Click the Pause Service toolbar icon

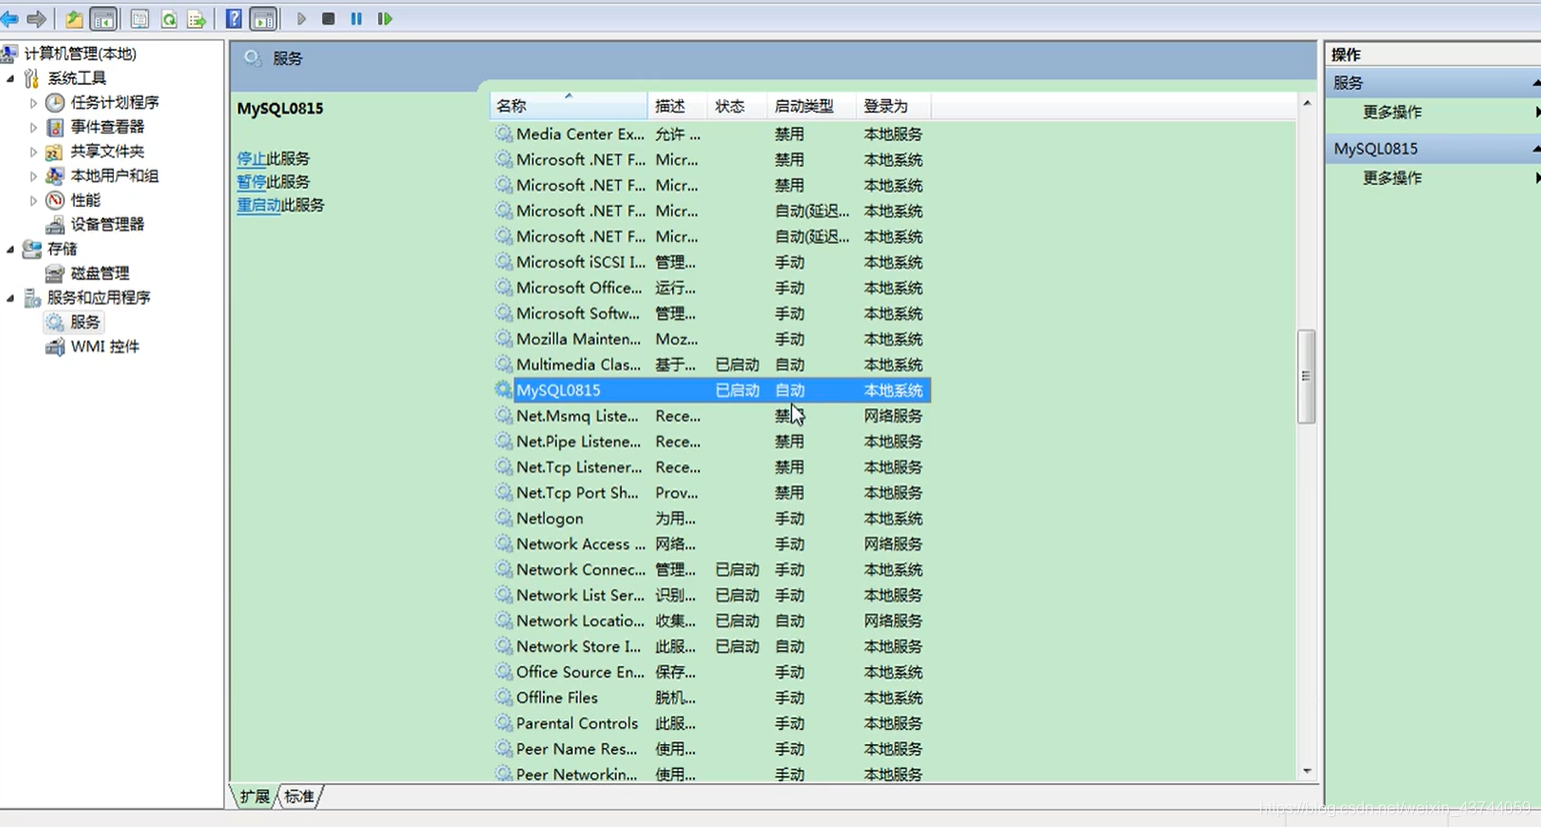(356, 19)
